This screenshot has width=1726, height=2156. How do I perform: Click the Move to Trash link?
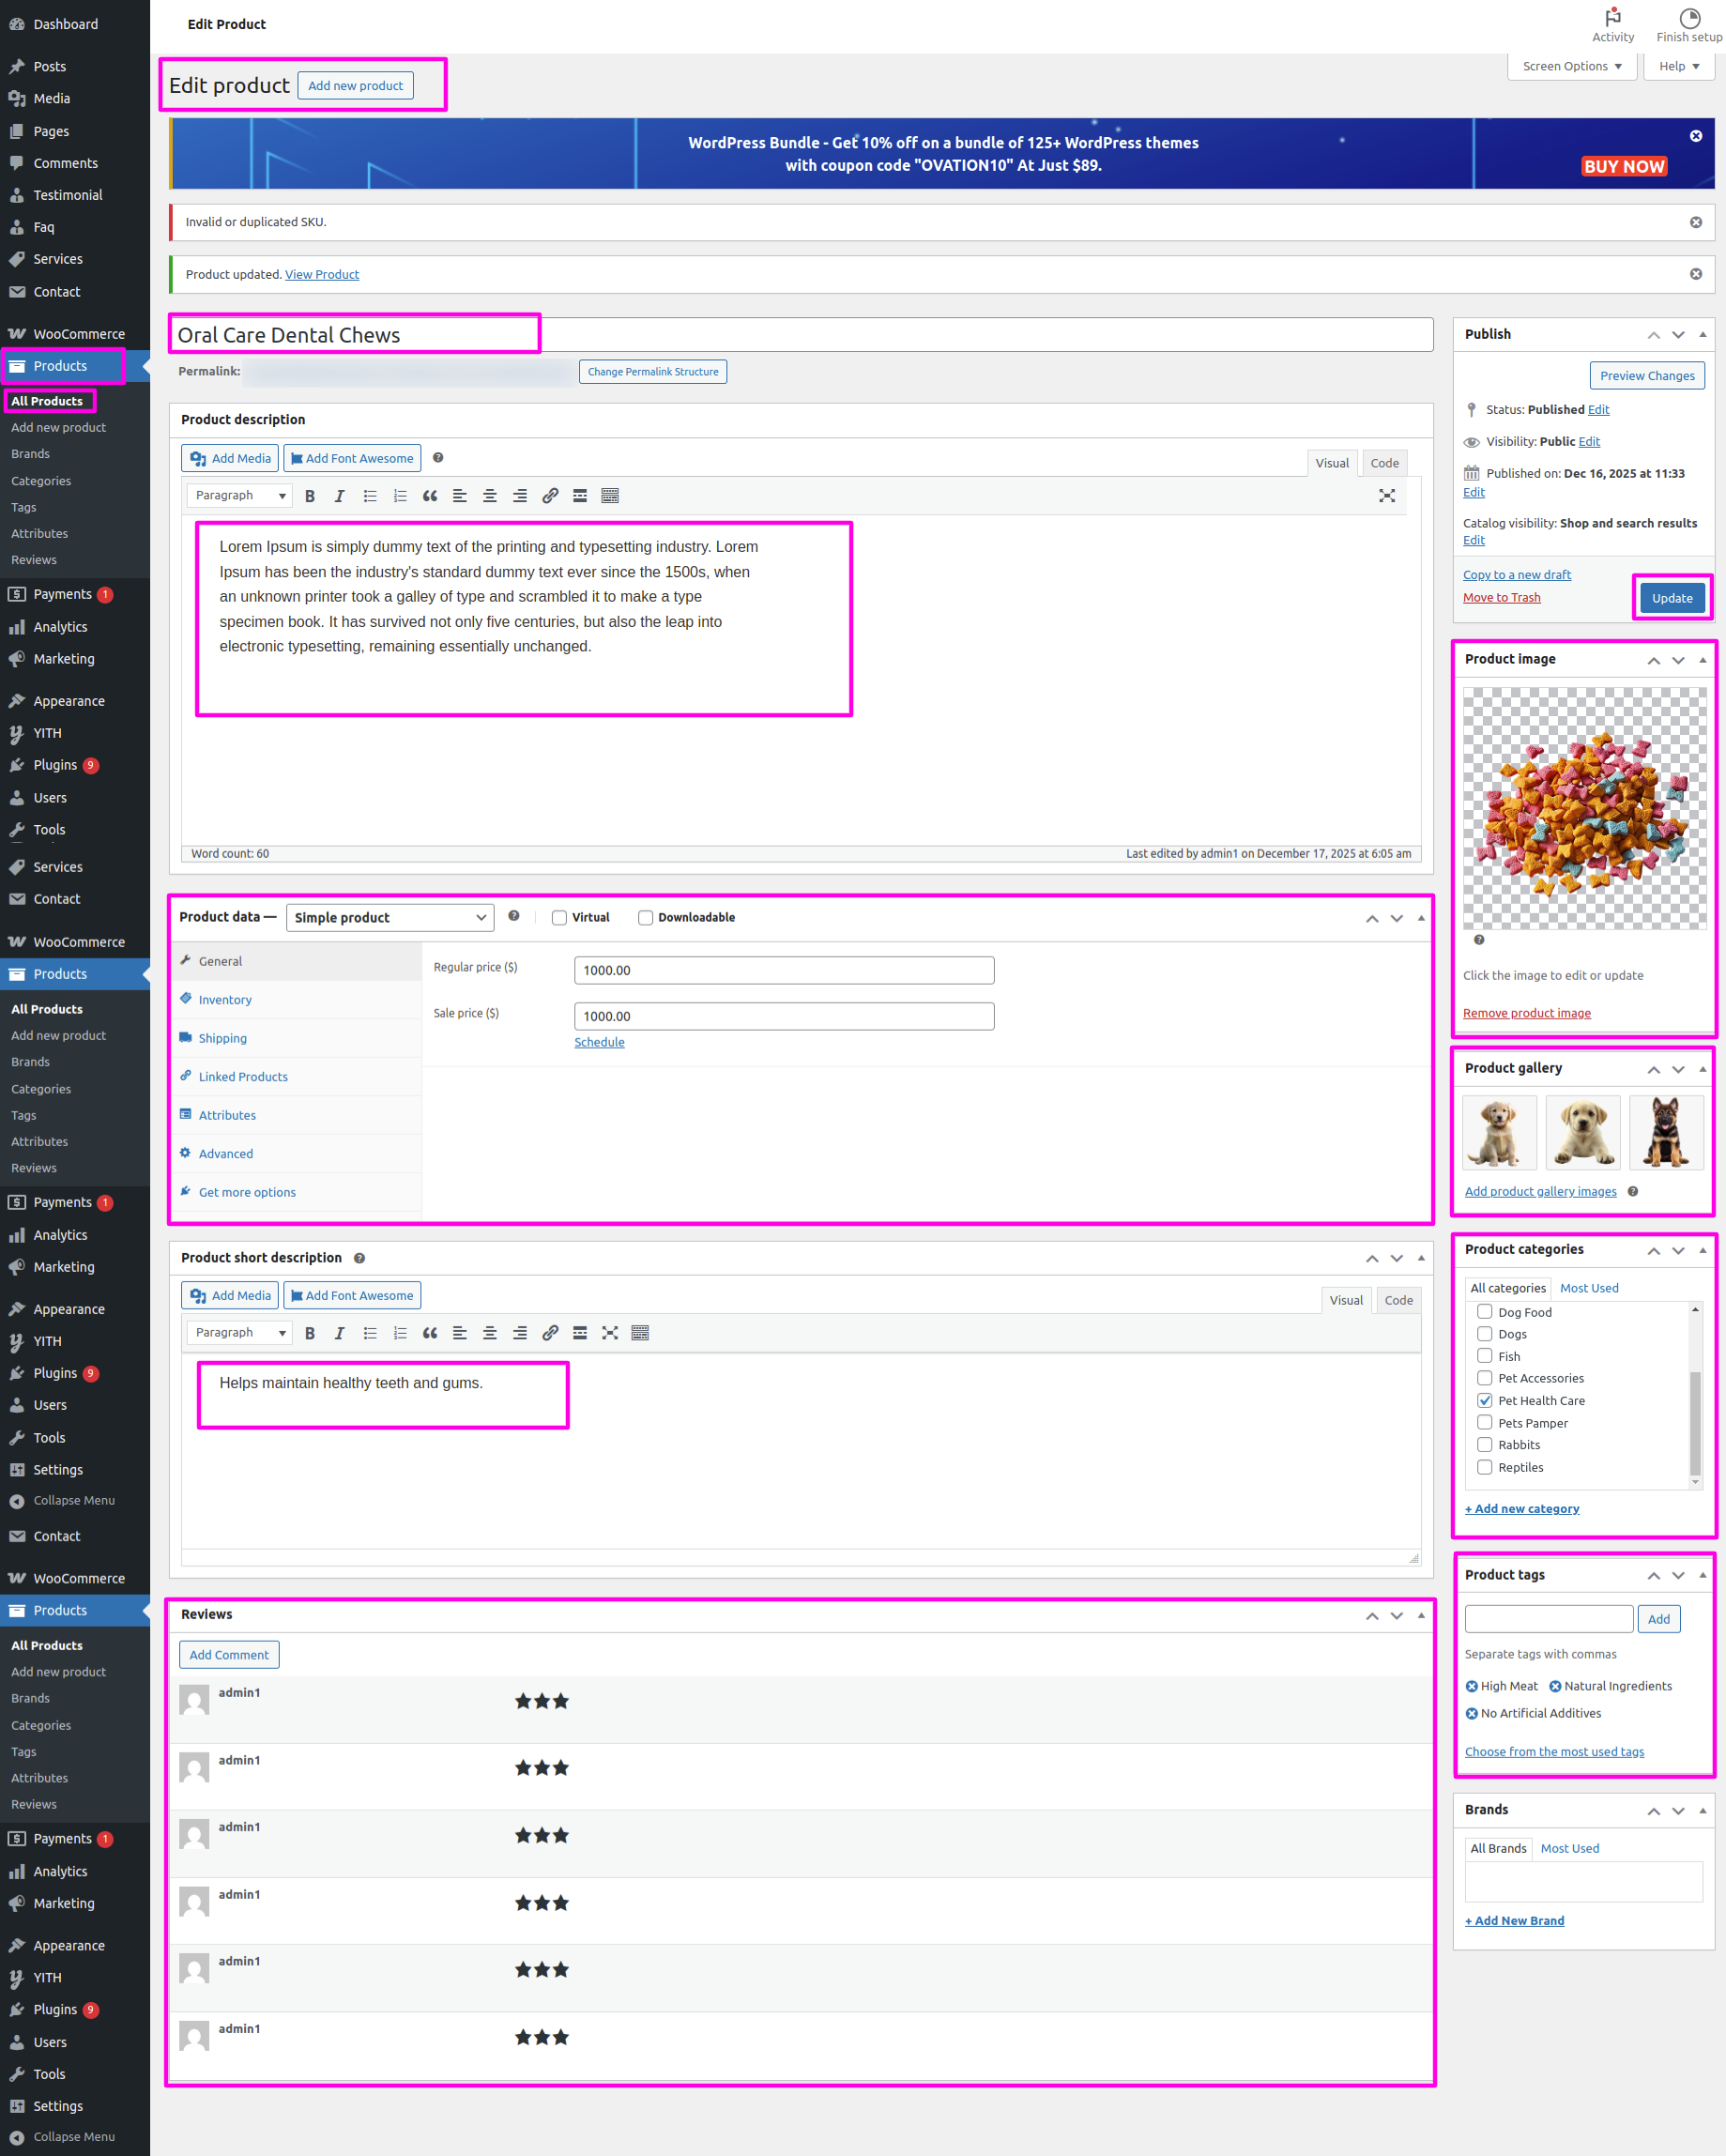(1501, 598)
